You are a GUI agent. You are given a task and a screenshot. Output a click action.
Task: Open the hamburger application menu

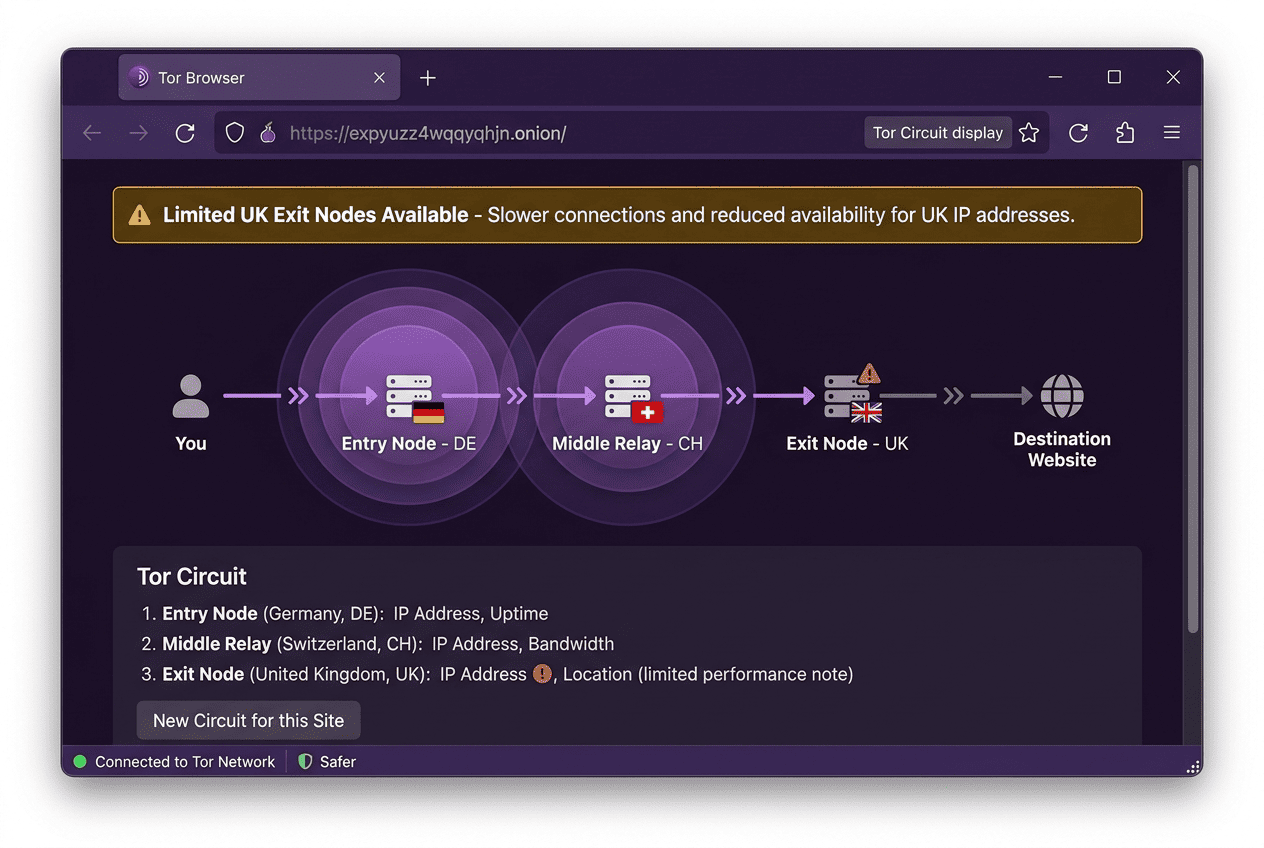pos(1172,133)
